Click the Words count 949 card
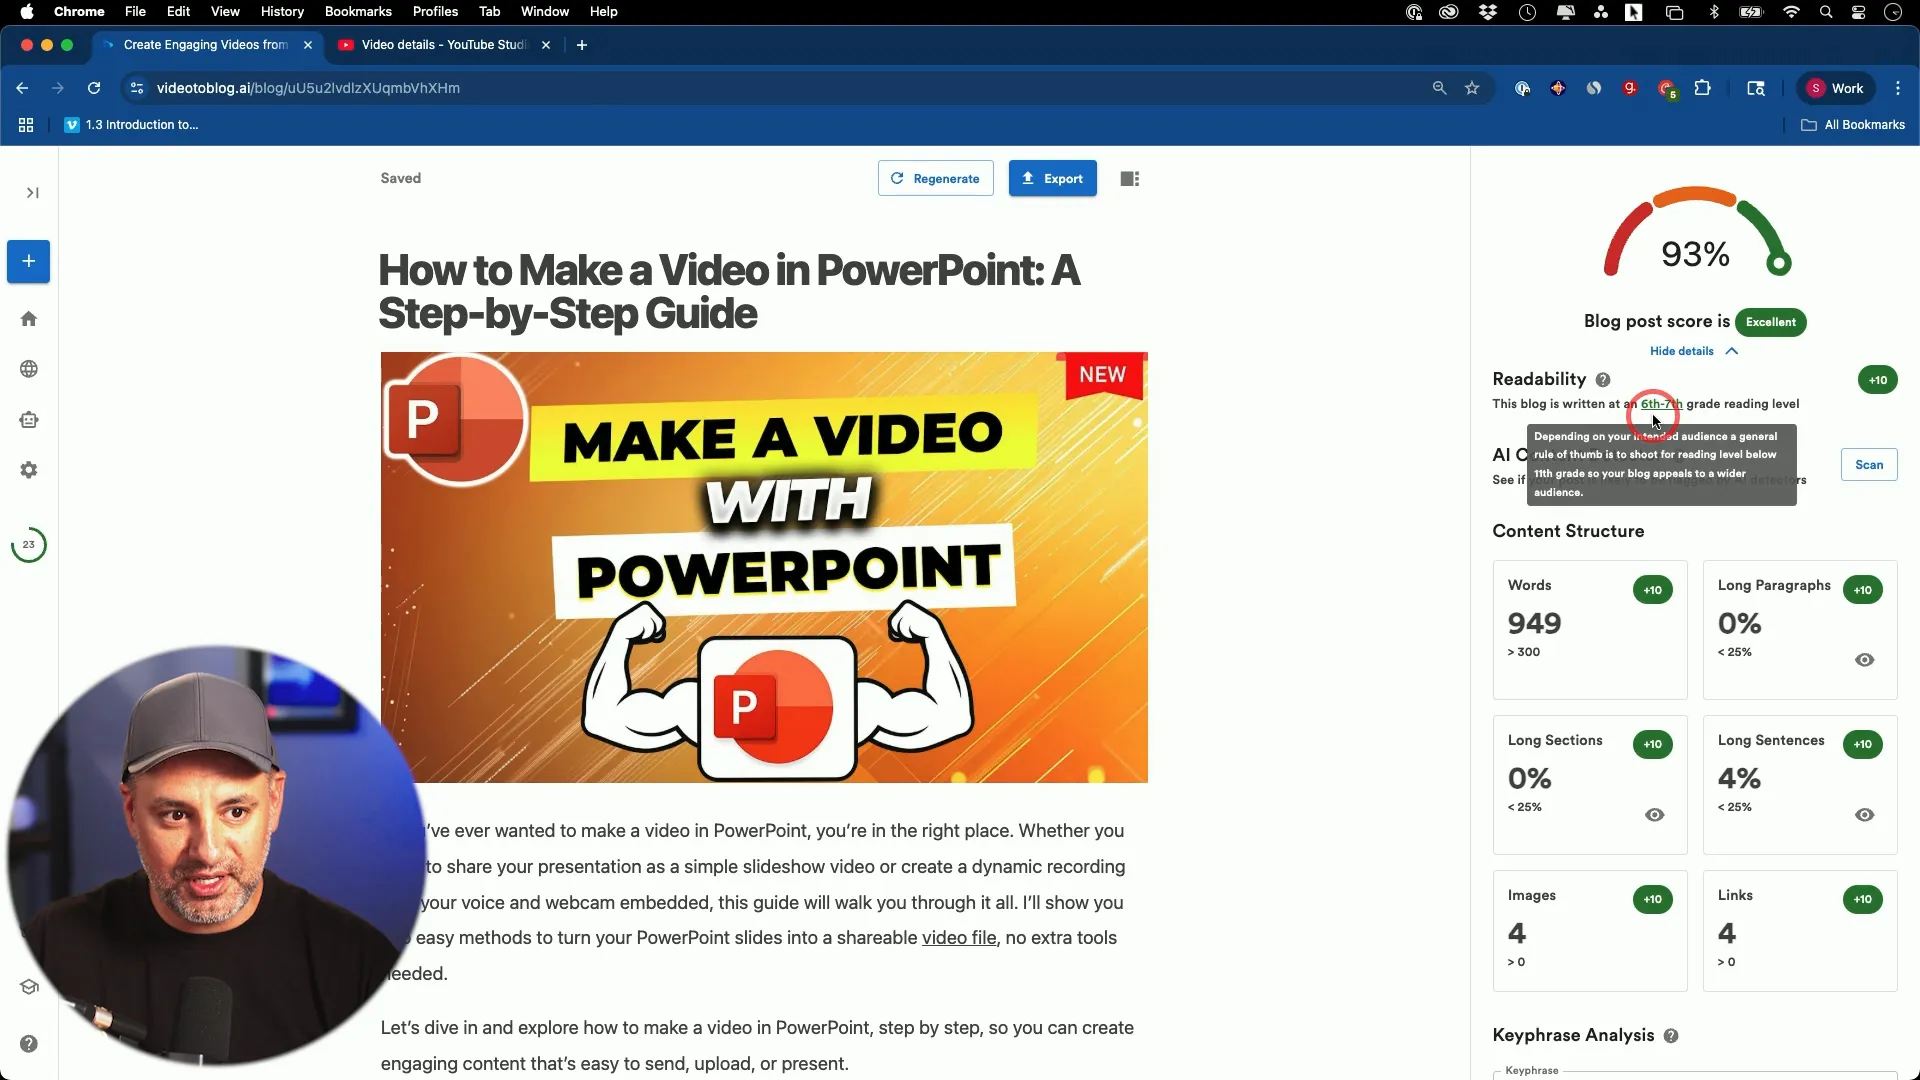Image resolution: width=1920 pixels, height=1080 pixels. tap(1590, 630)
